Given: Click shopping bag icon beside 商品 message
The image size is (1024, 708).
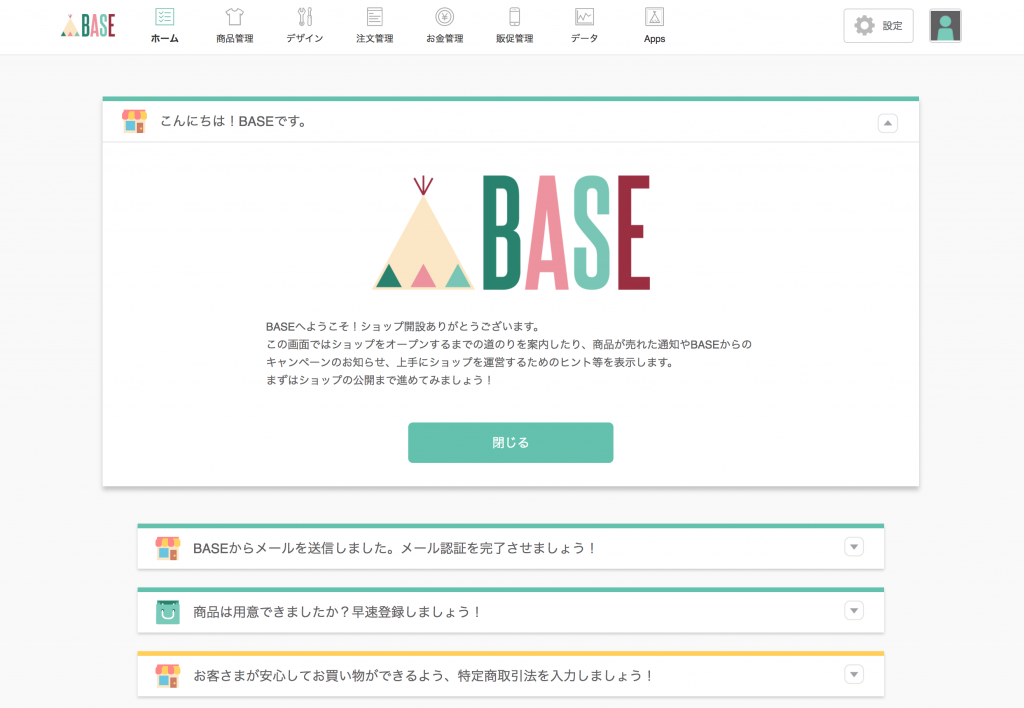Looking at the screenshot, I should (x=168, y=612).
